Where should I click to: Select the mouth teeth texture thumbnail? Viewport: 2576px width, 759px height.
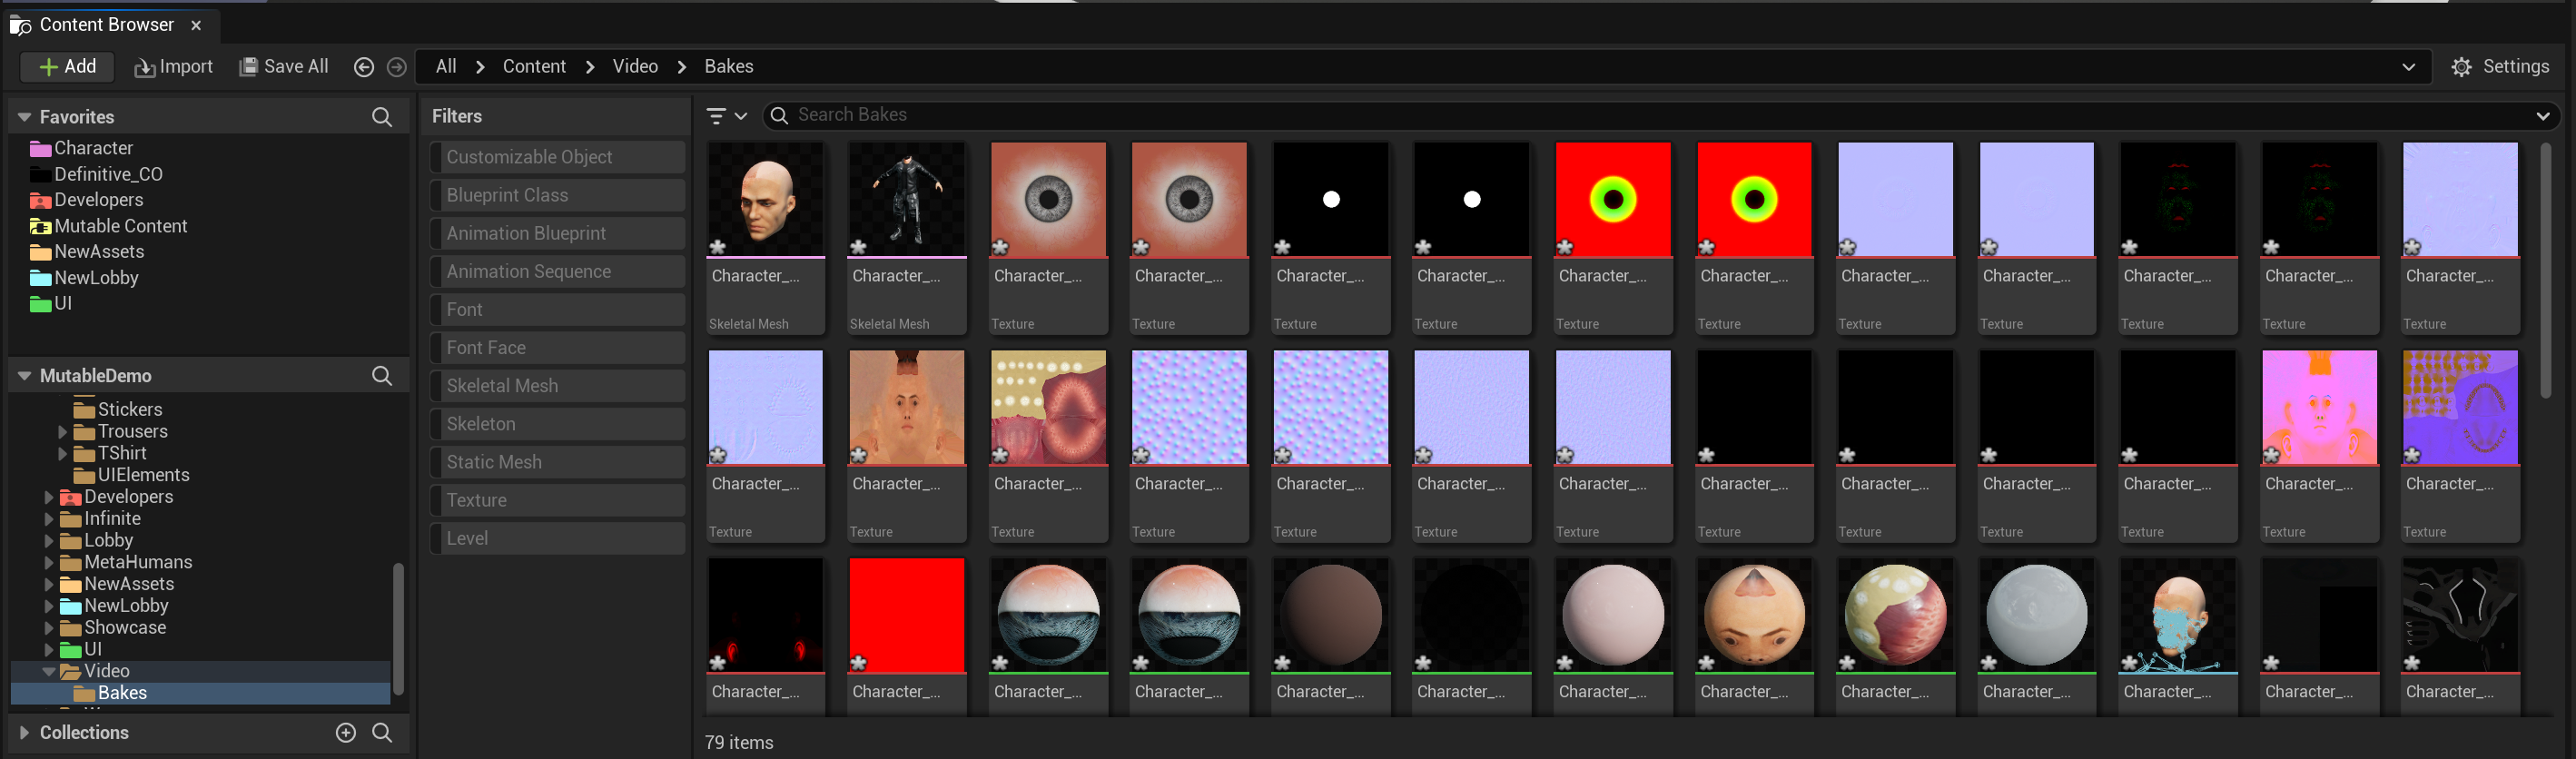[1048, 407]
